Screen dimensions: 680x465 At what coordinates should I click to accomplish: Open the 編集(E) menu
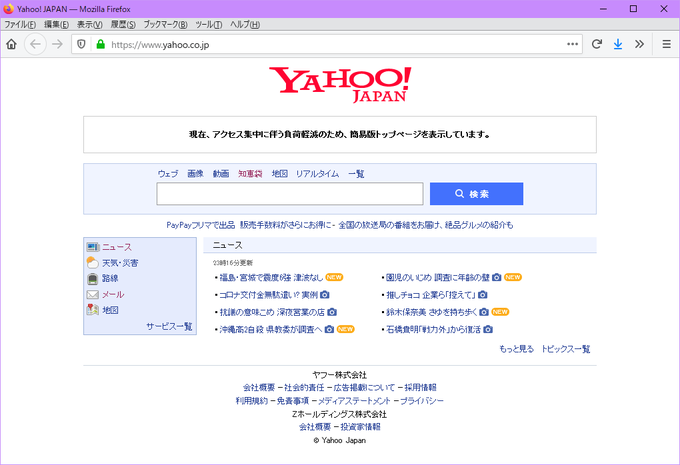(56, 25)
